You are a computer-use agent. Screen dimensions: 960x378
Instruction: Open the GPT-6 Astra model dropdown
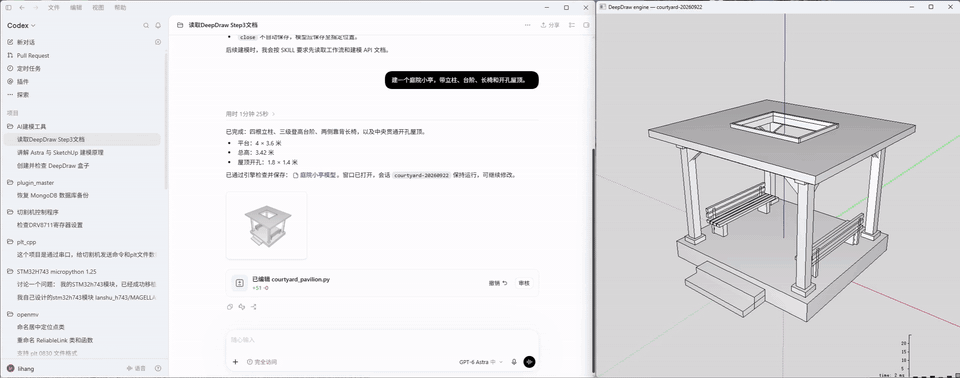[x=481, y=362]
